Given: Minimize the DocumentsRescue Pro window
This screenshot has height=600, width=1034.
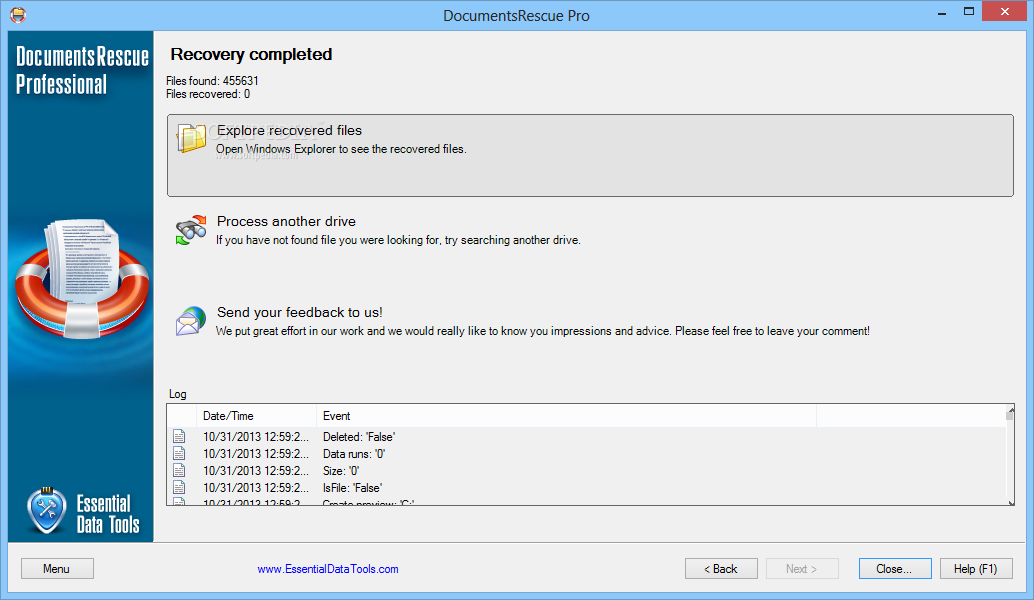Looking at the screenshot, I should coord(942,12).
